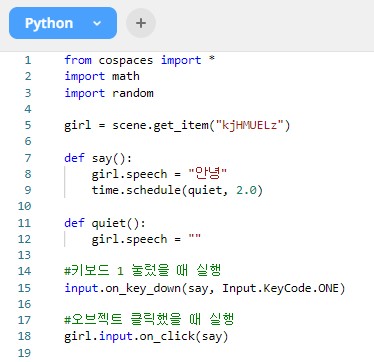
Task: Click the girl.input.on_click(say) line
Action: tap(146, 336)
